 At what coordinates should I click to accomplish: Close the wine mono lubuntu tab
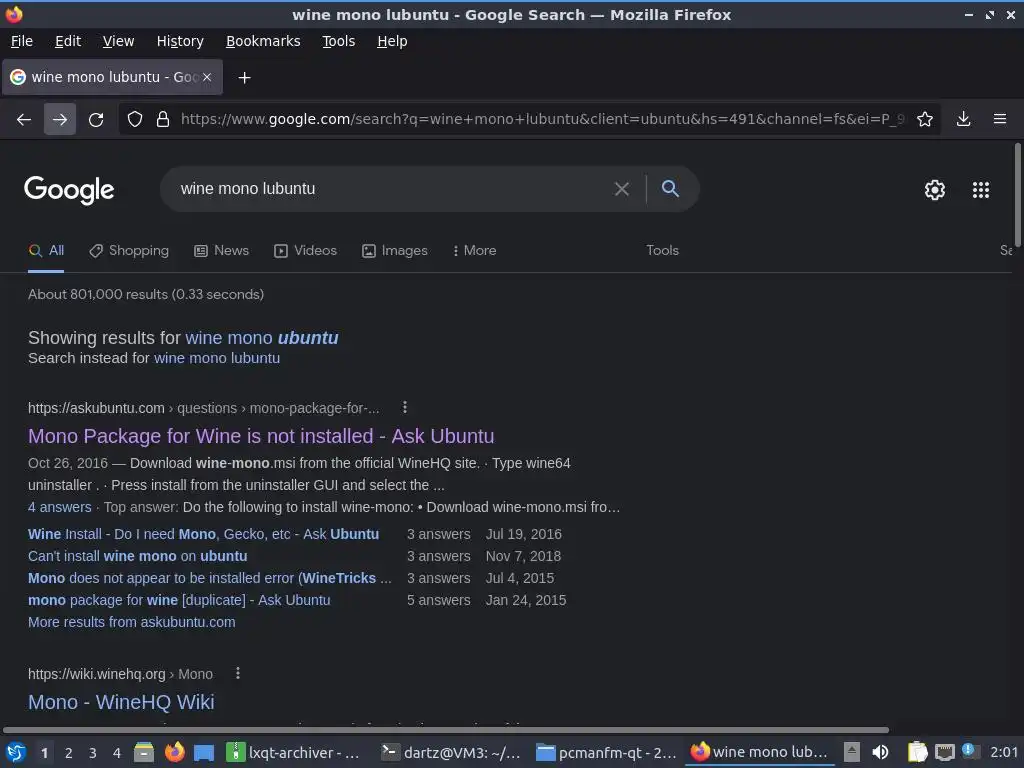click(x=207, y=77)
